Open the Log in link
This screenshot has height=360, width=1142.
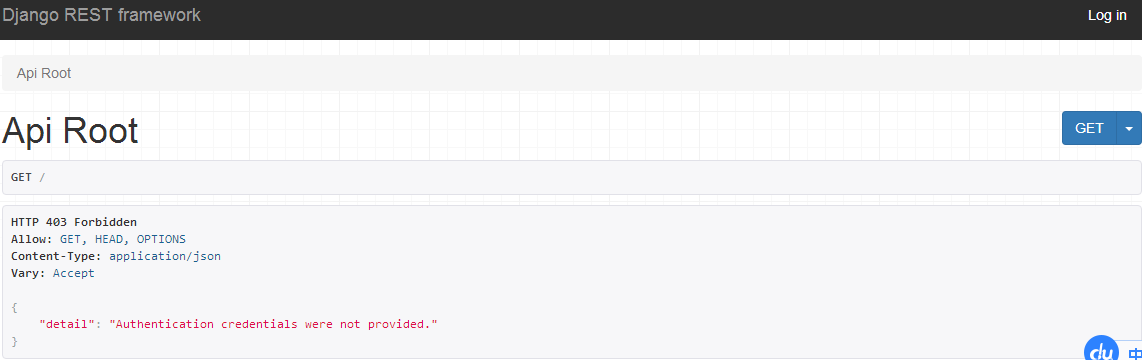1107,15
